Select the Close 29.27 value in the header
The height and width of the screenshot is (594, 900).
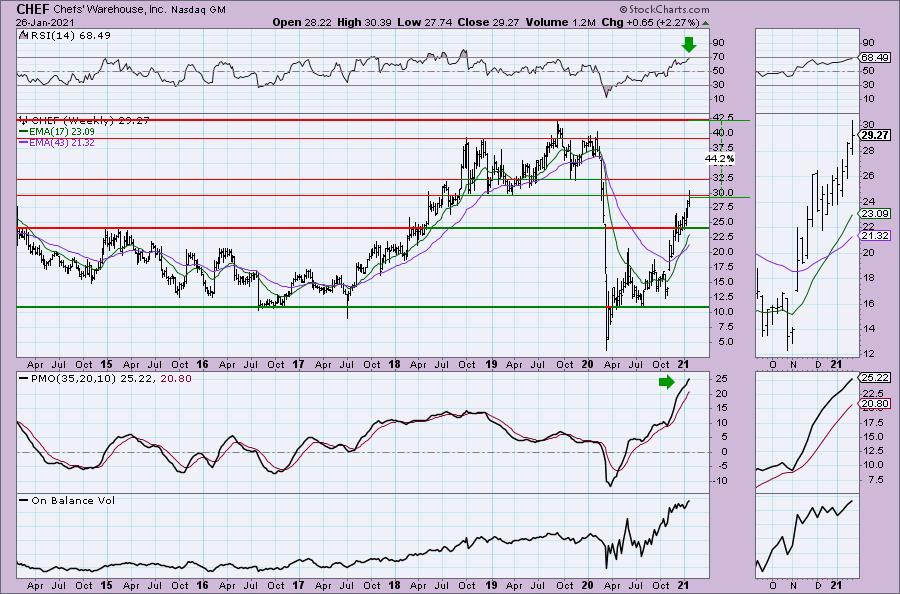(488, 22)
